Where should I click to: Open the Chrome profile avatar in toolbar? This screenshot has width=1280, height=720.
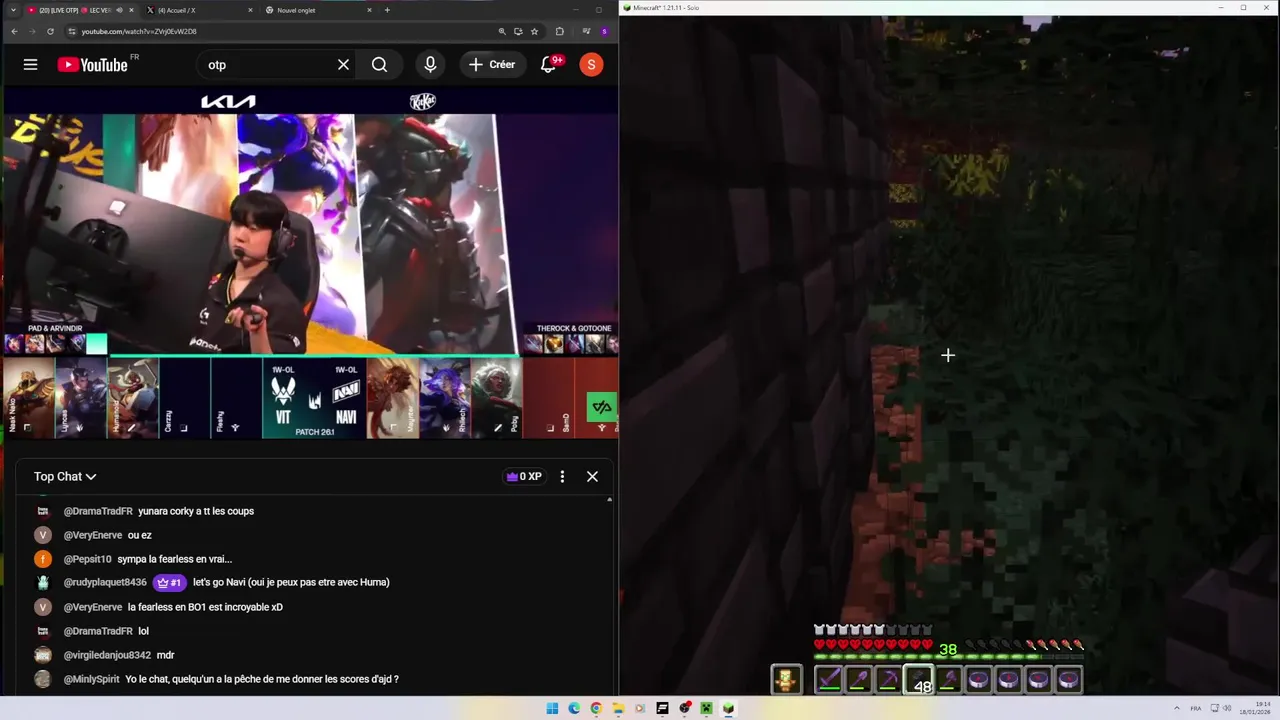point(604,32)
